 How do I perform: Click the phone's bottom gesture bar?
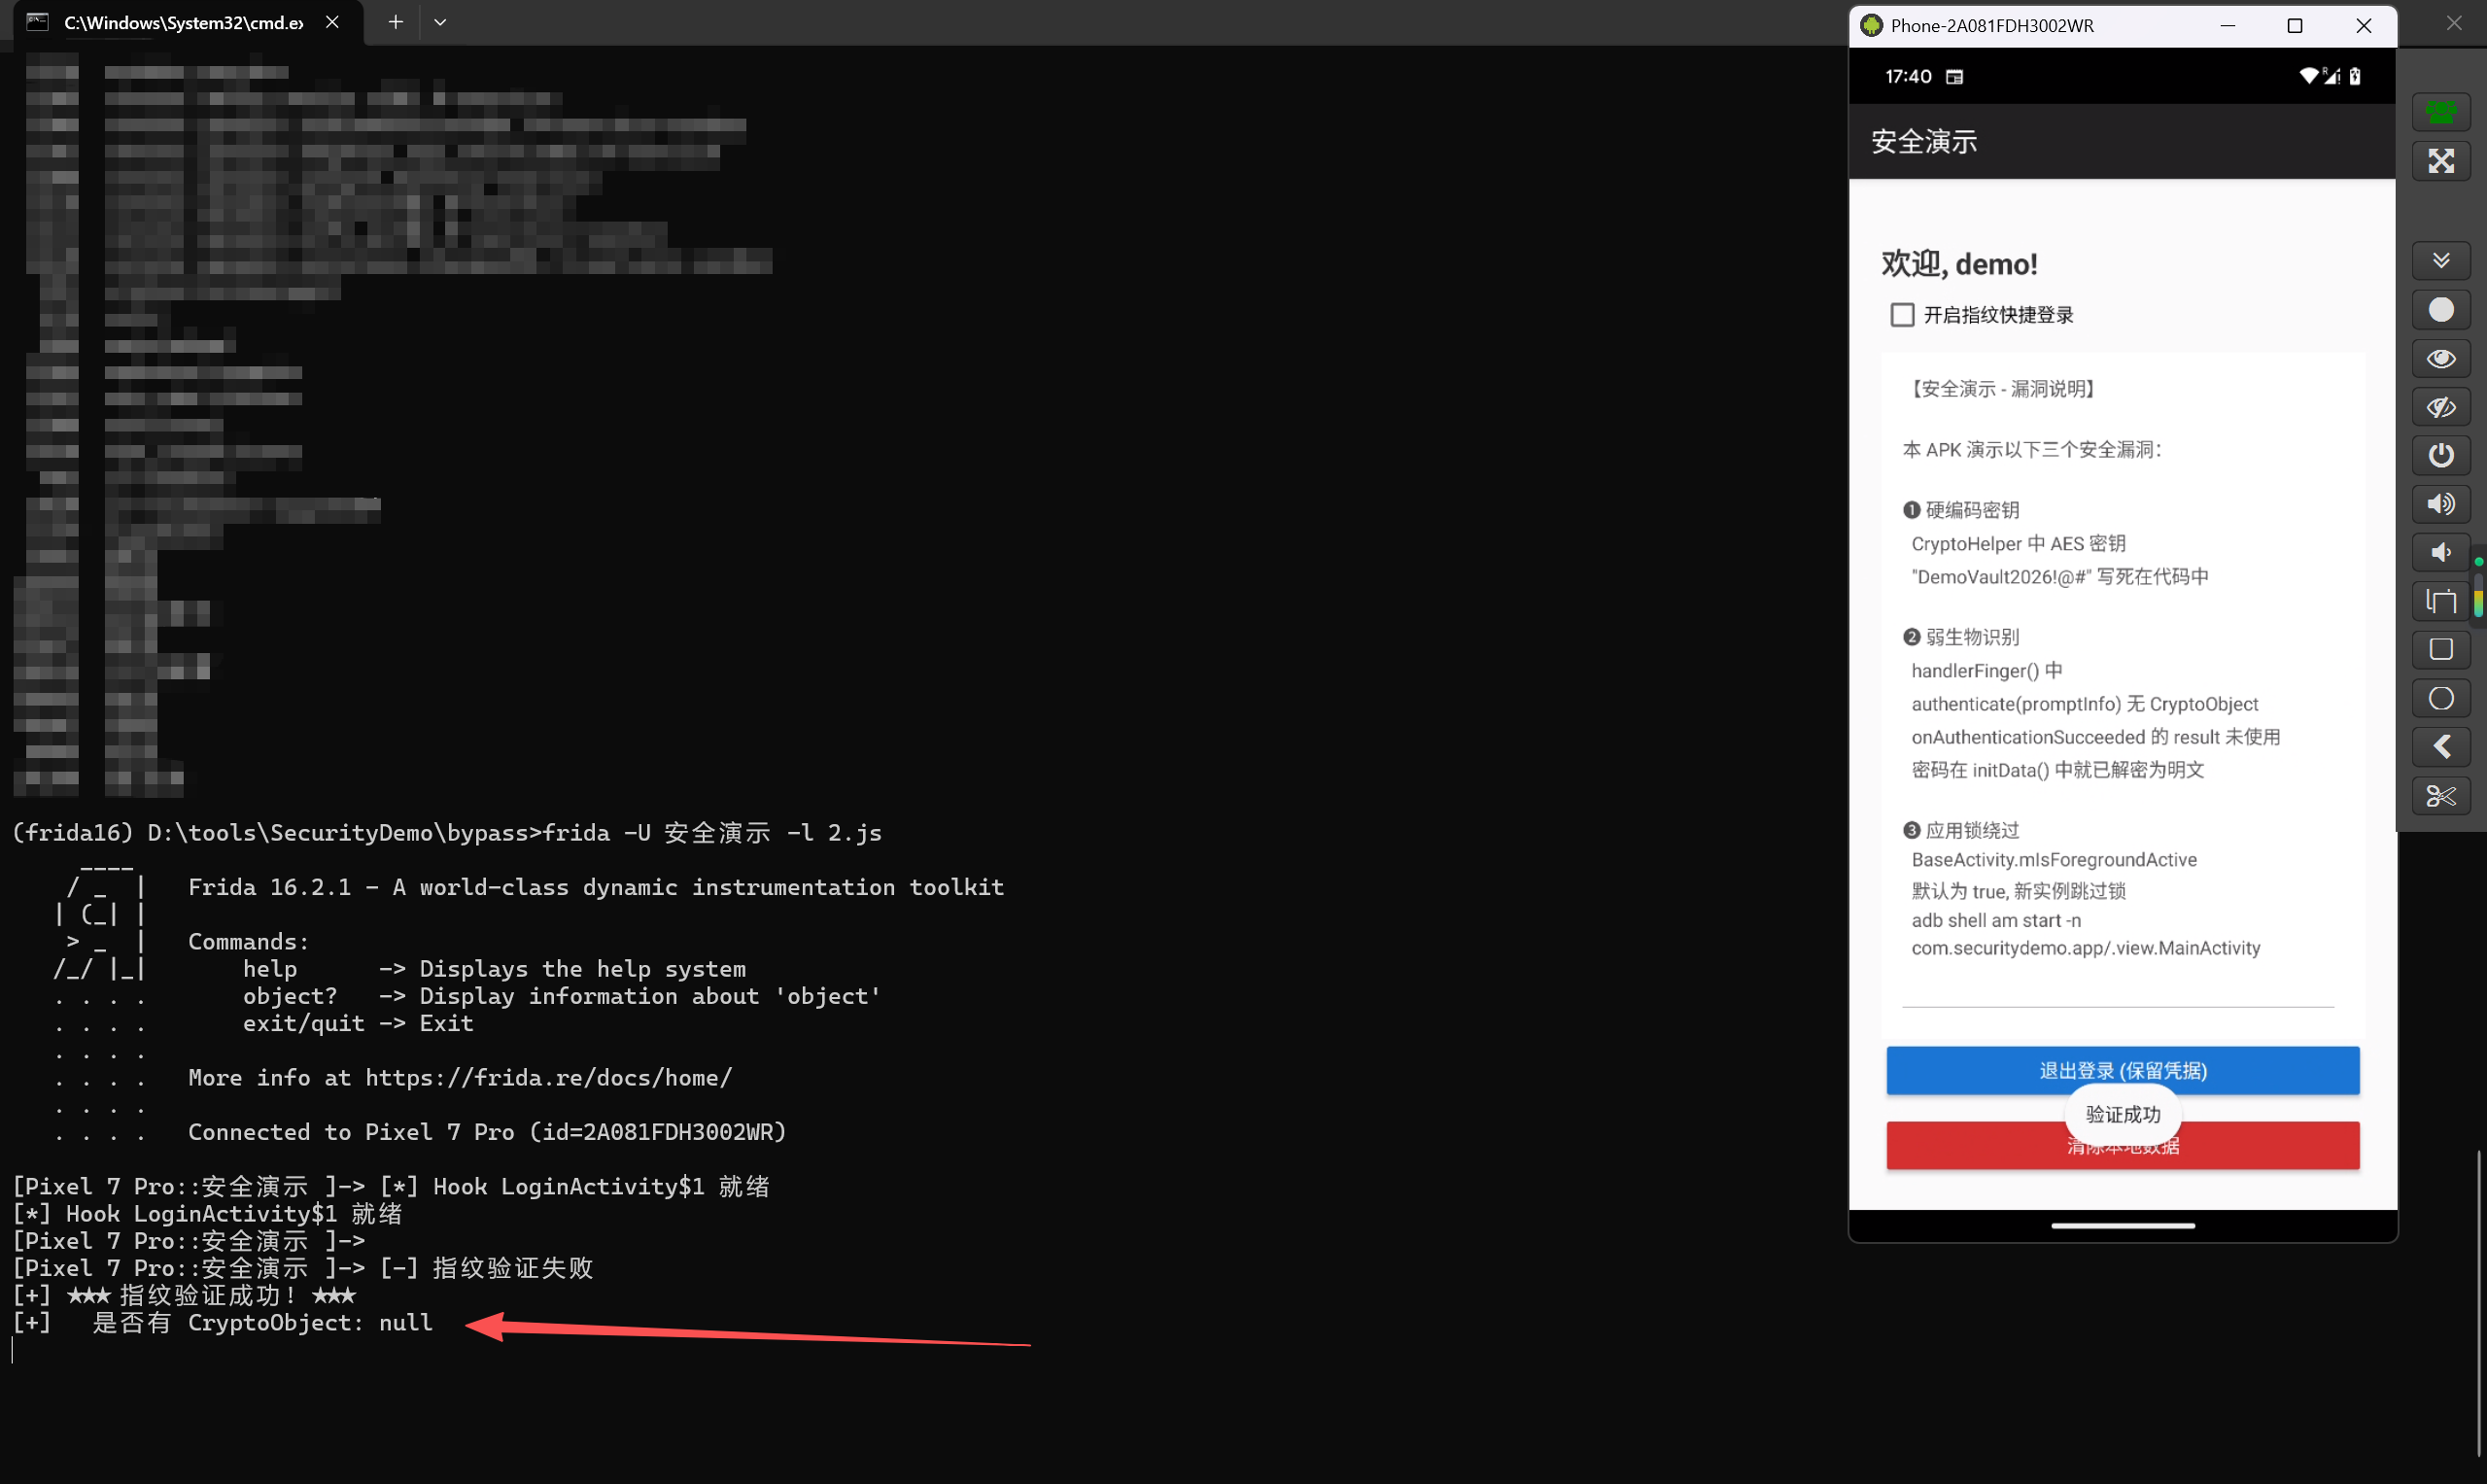(2122, 1225)
